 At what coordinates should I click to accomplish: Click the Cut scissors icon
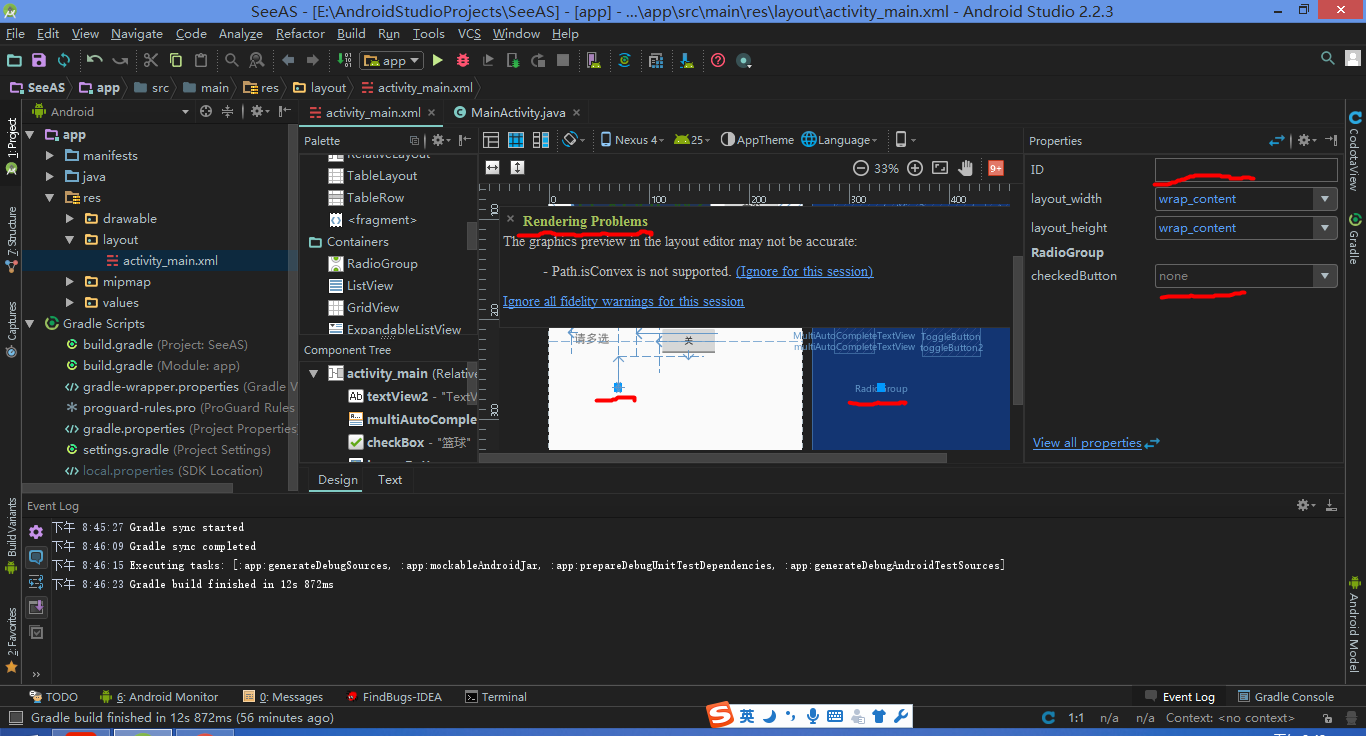pyautogui.click(x=151, y=60)
